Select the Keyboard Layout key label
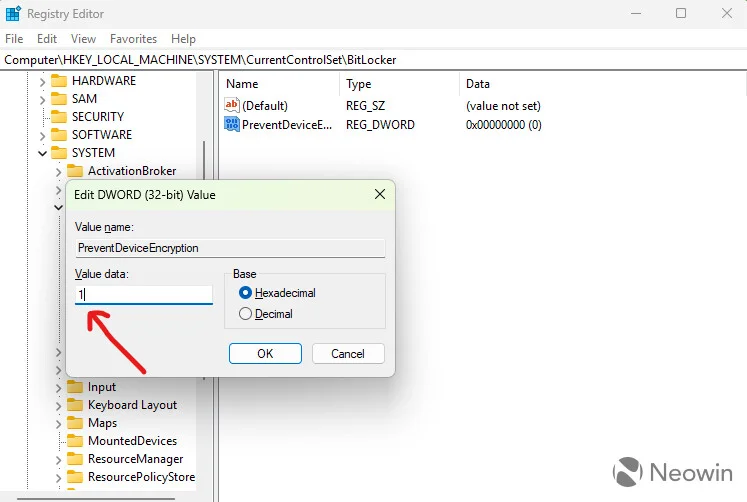 coord(132,405)
